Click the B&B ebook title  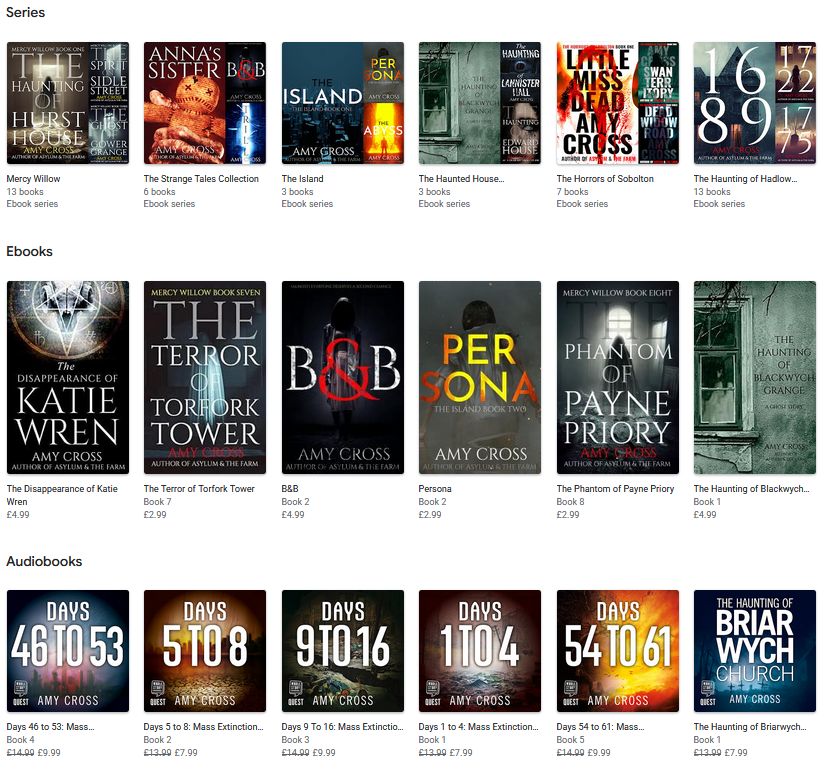click(x=290, y=489)
